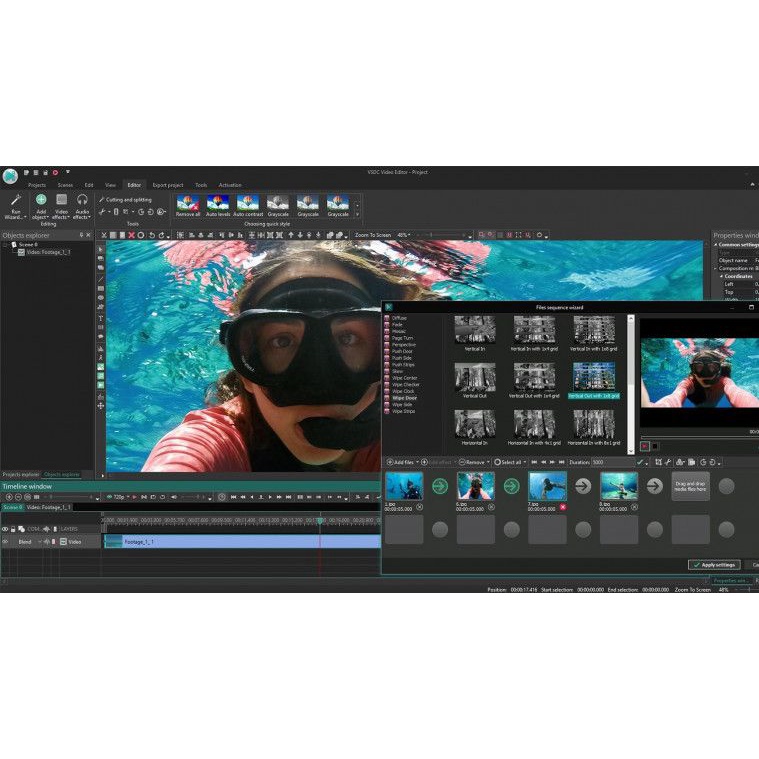Click the Remove all quick style
759x759 pixels.
[x=188, y=204]
